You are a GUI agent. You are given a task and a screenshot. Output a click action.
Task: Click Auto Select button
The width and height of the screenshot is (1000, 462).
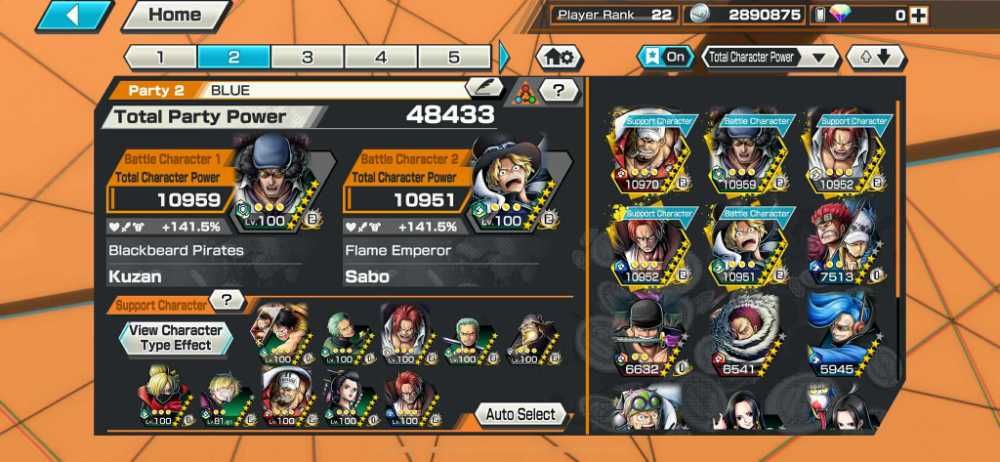[520, 414]
